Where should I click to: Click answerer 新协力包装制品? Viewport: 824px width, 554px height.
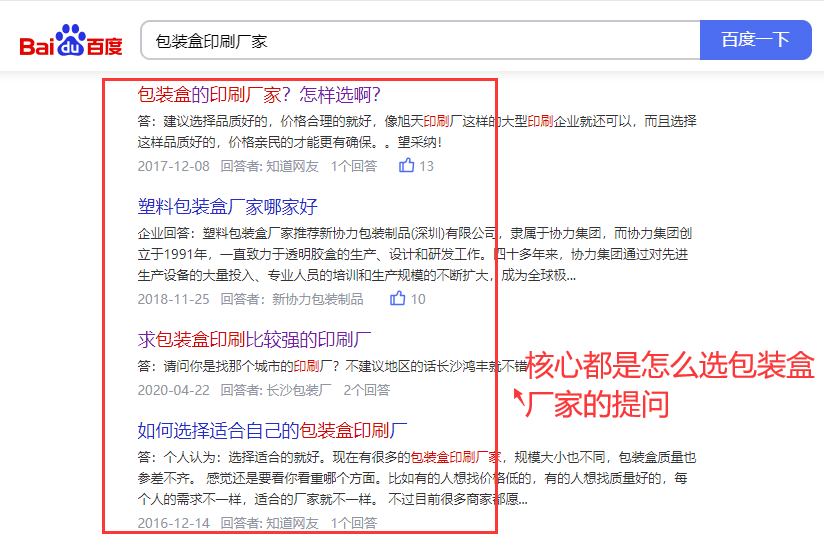(x=317, y=299)
